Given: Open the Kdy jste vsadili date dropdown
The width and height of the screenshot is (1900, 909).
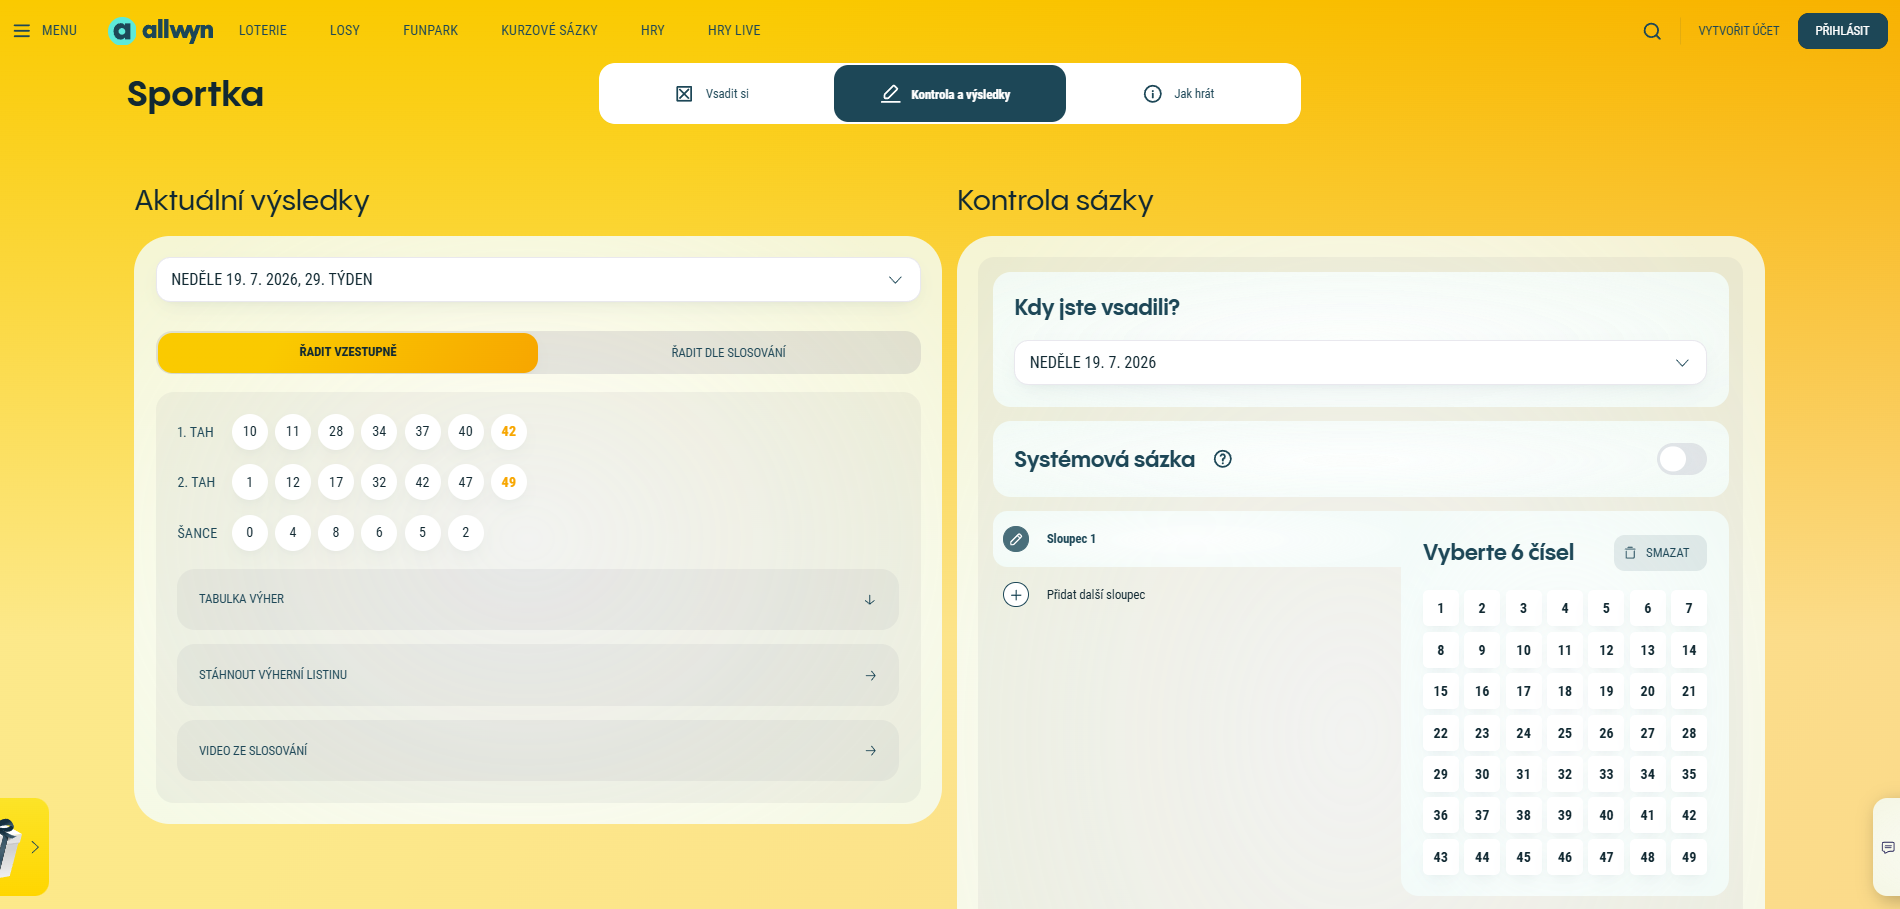Looking at the screenshot, I should (x=1360, y=363).
